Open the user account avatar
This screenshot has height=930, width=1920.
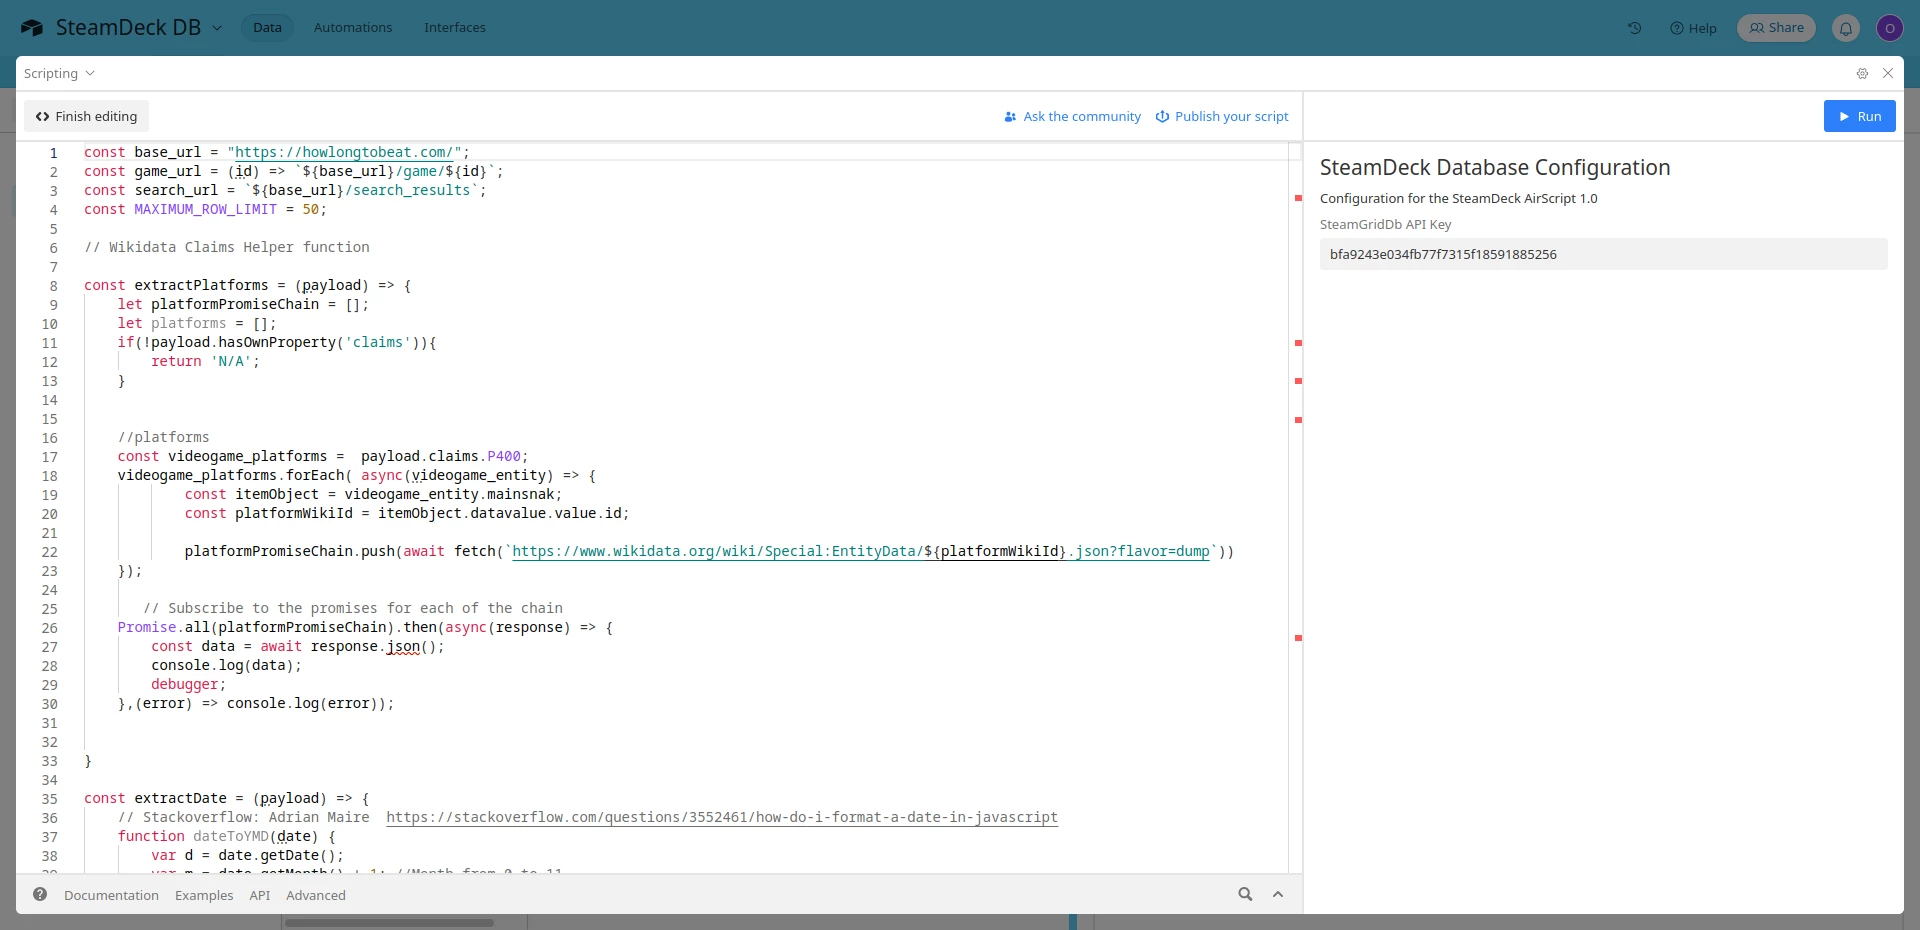pyautogui.click(x=1889, y=28)
